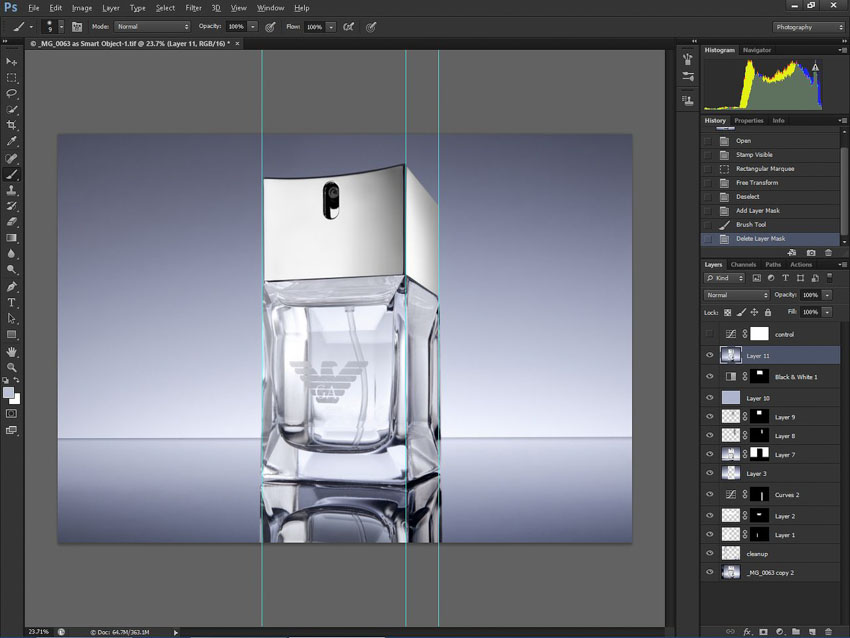Select the Free Transform history state
The height and width of the screenshot is (638, 850).
point(771,183)
